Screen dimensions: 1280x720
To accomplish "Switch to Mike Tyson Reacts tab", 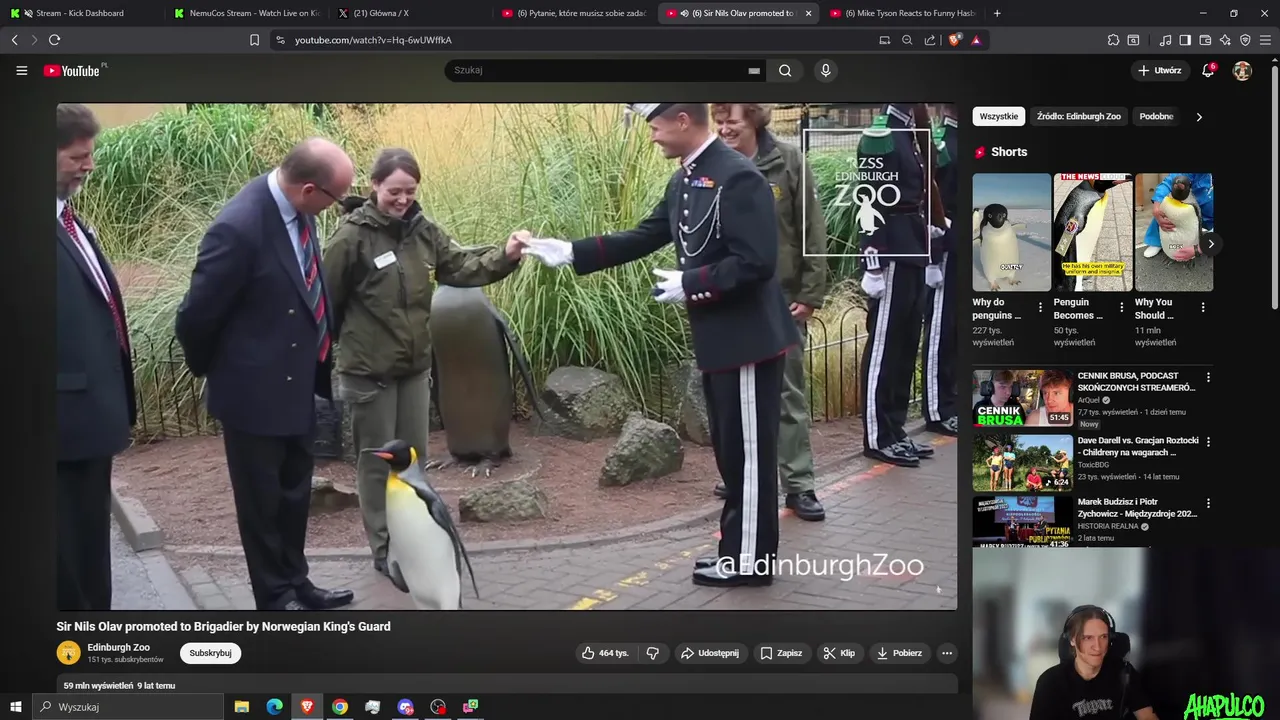I will pyautogui.click(x=903, y=13).
